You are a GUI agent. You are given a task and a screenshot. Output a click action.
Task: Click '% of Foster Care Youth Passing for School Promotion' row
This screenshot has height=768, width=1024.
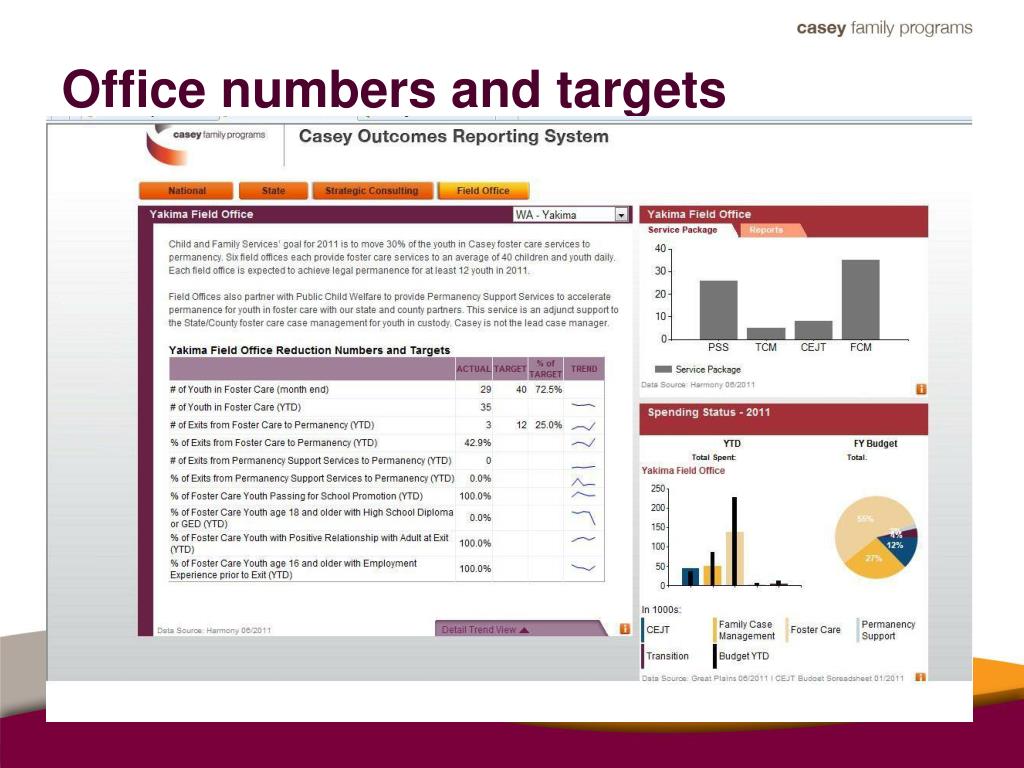pyautogui.click(x=387, y=496)
